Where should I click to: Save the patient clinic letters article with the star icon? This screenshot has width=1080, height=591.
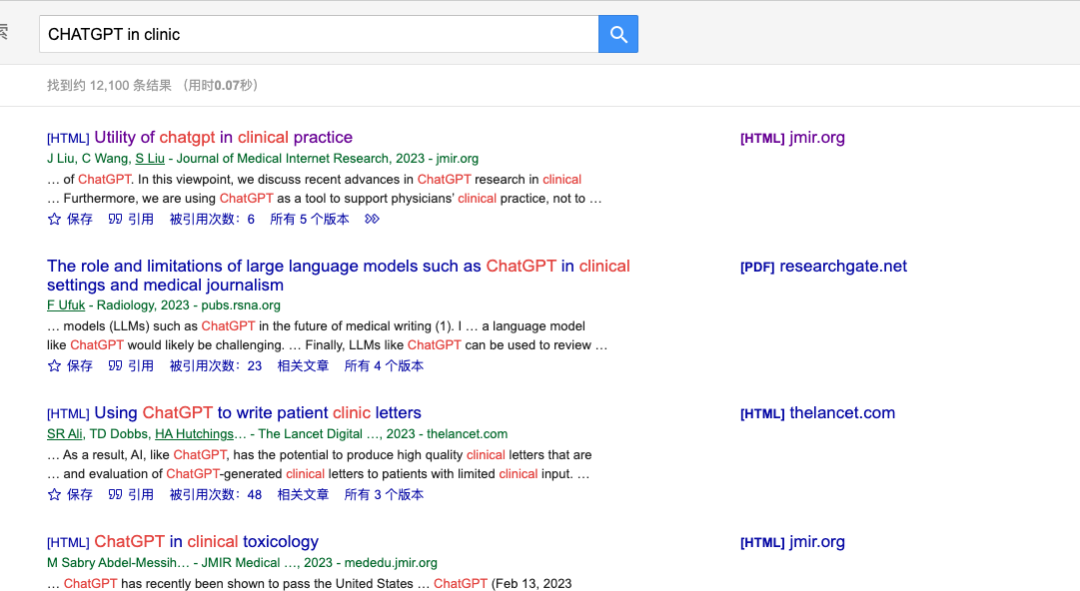[54, 495]
